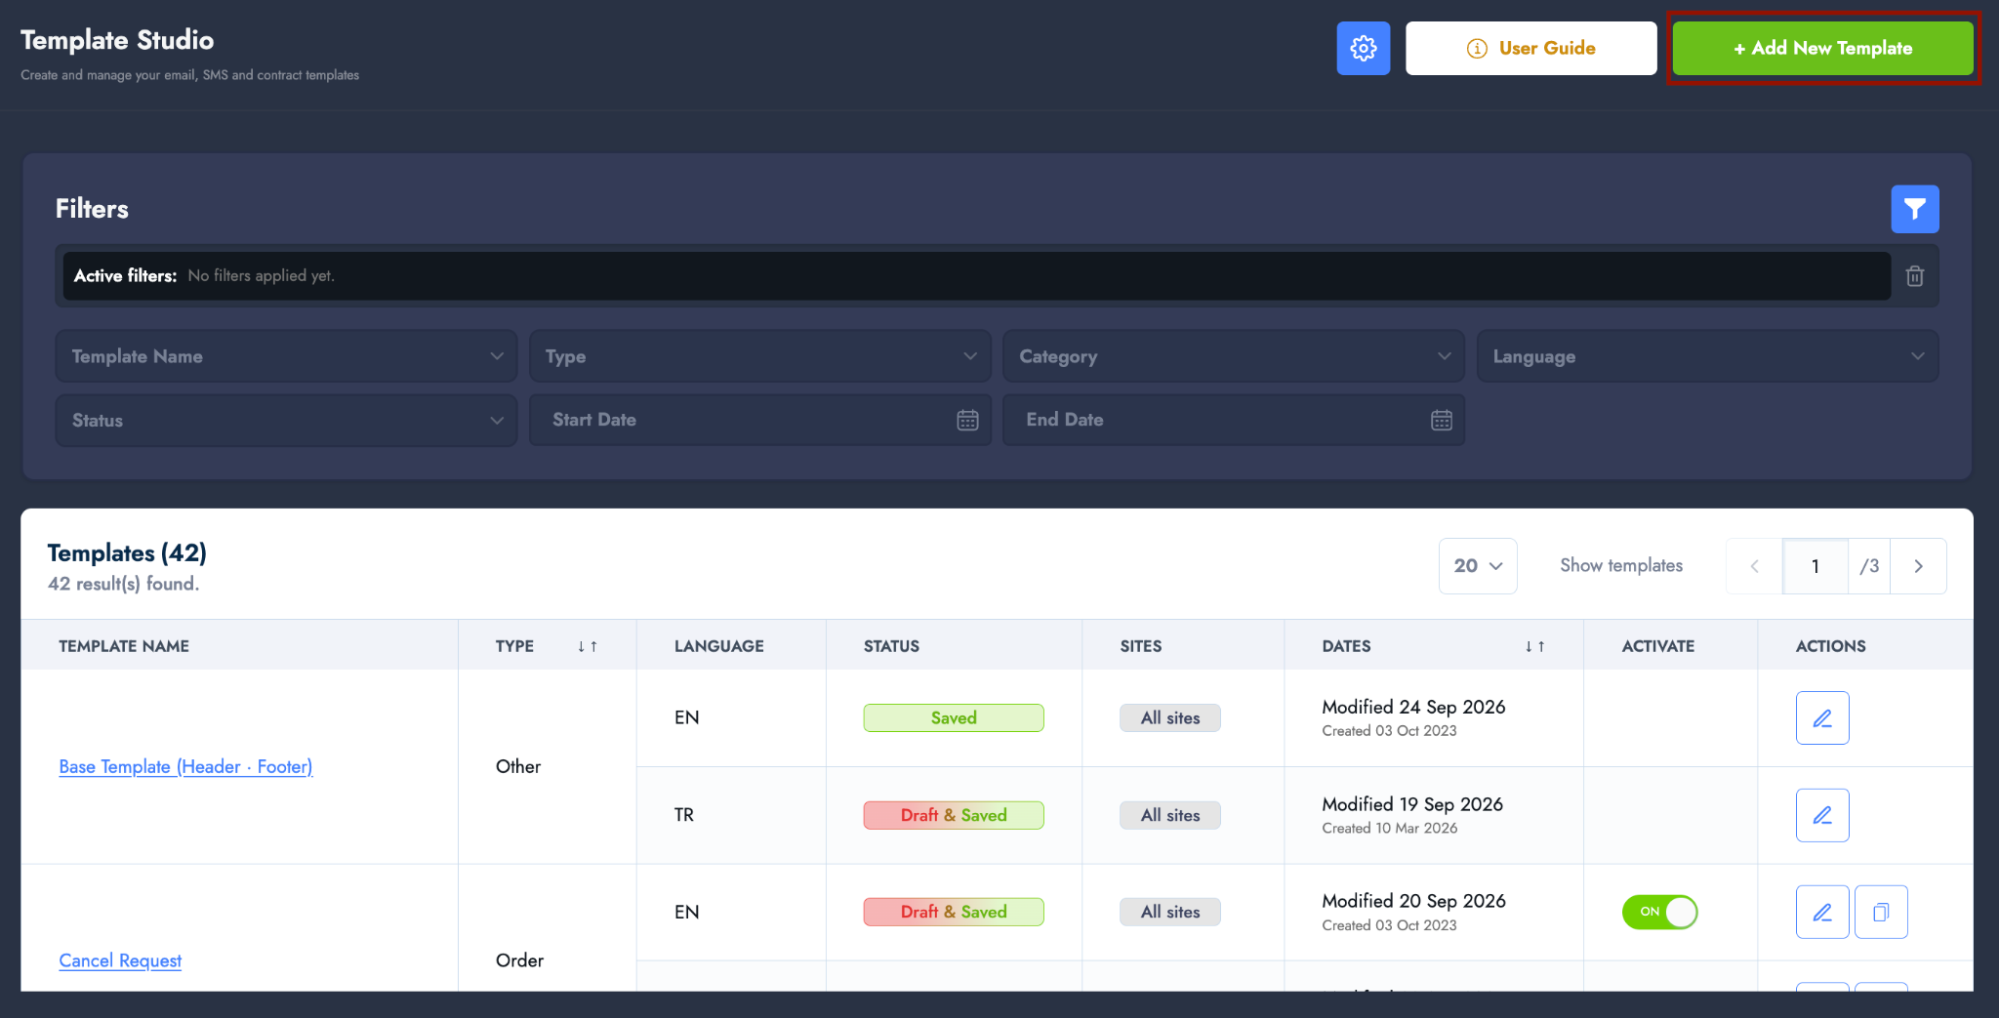Click the pencil icon for Cancel Request EN
Screen dimensions: 1999x1019
point(1822,912)
